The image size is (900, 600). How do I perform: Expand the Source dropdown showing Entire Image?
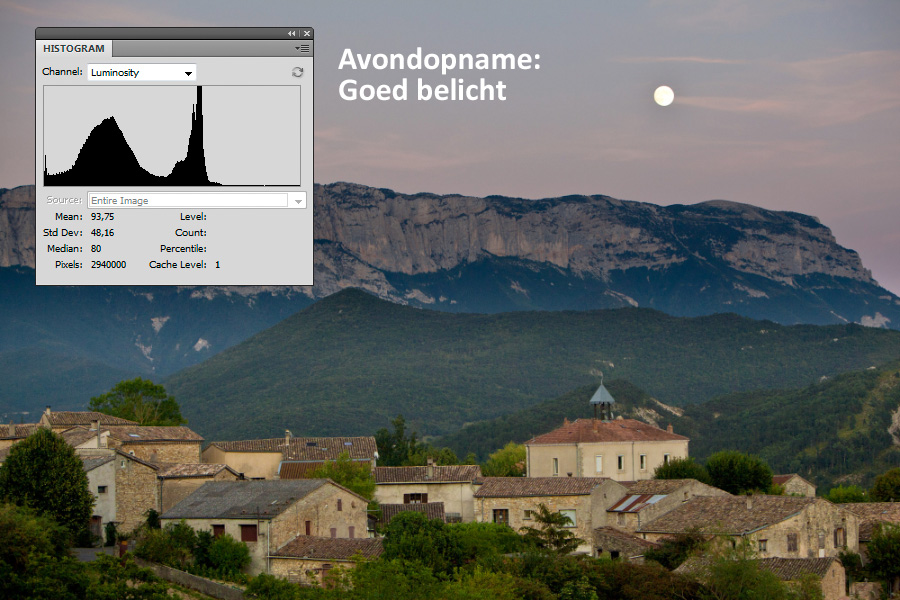(297, 200)
